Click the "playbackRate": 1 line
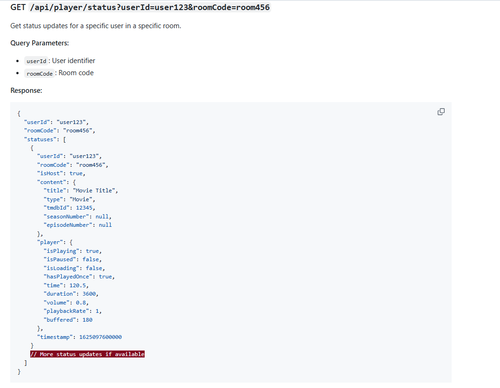The height and width of the screenshot is (388, 500). 73,311
